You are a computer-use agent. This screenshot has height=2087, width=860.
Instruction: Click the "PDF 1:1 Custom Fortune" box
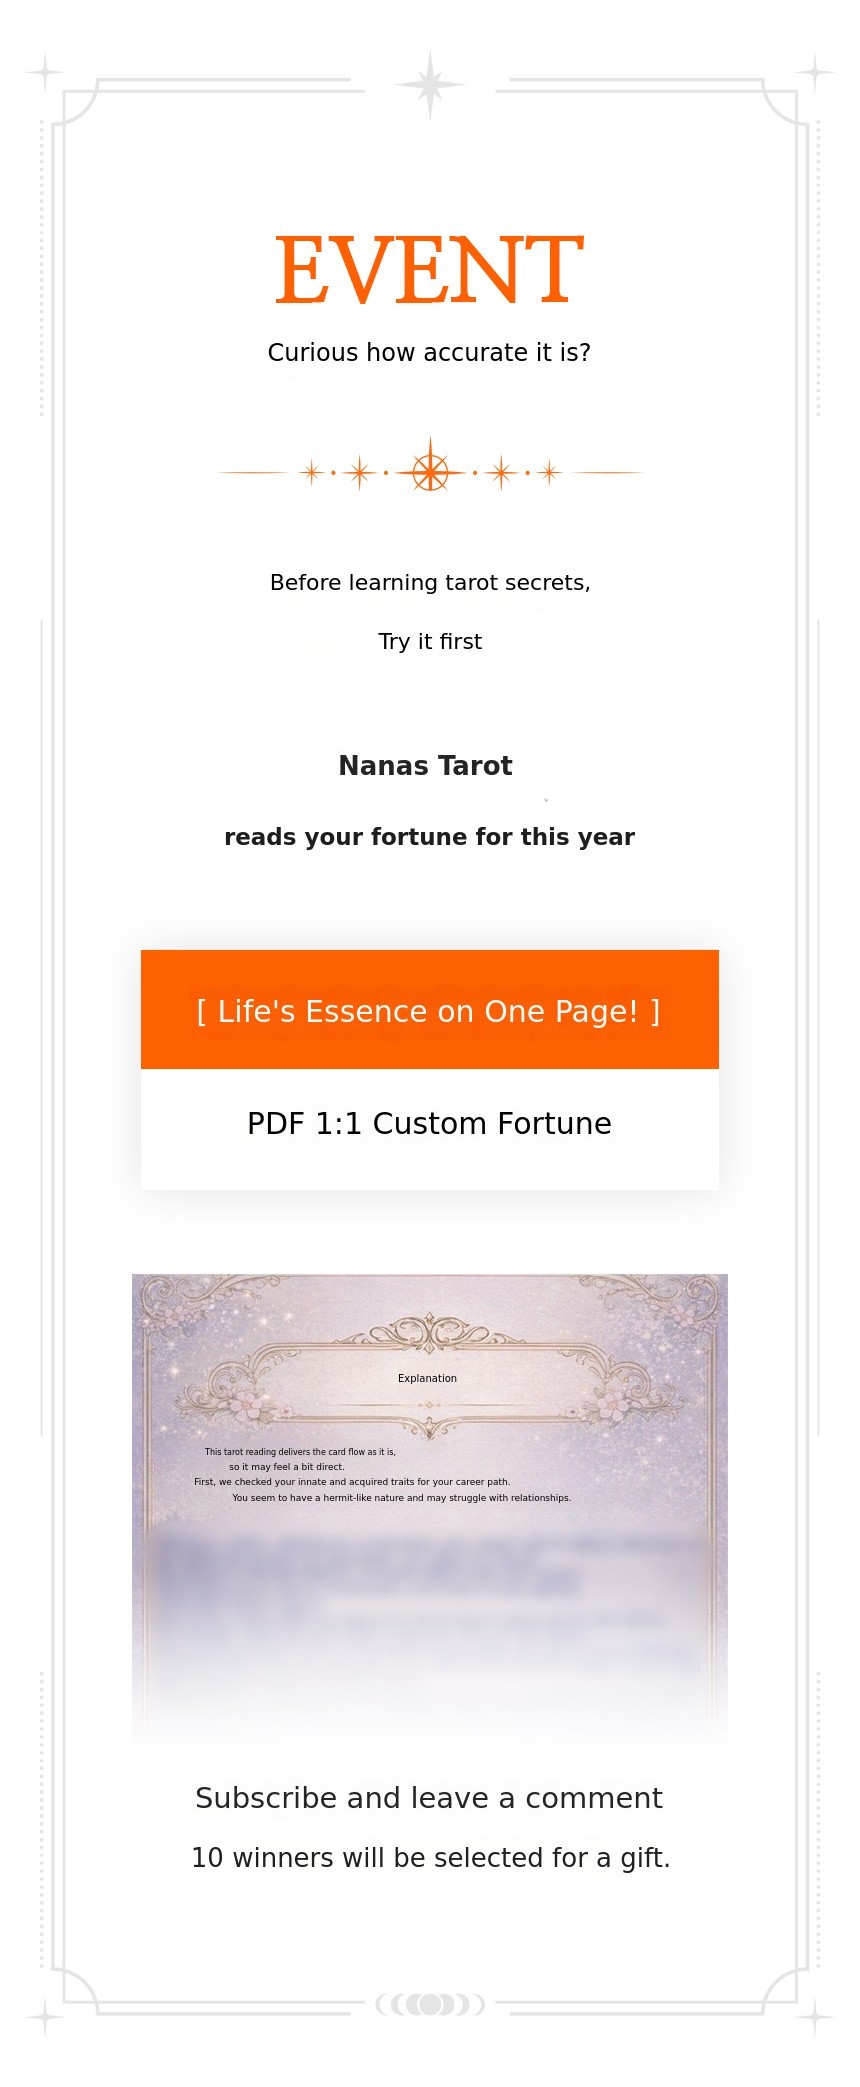(x=429, y=1125)
